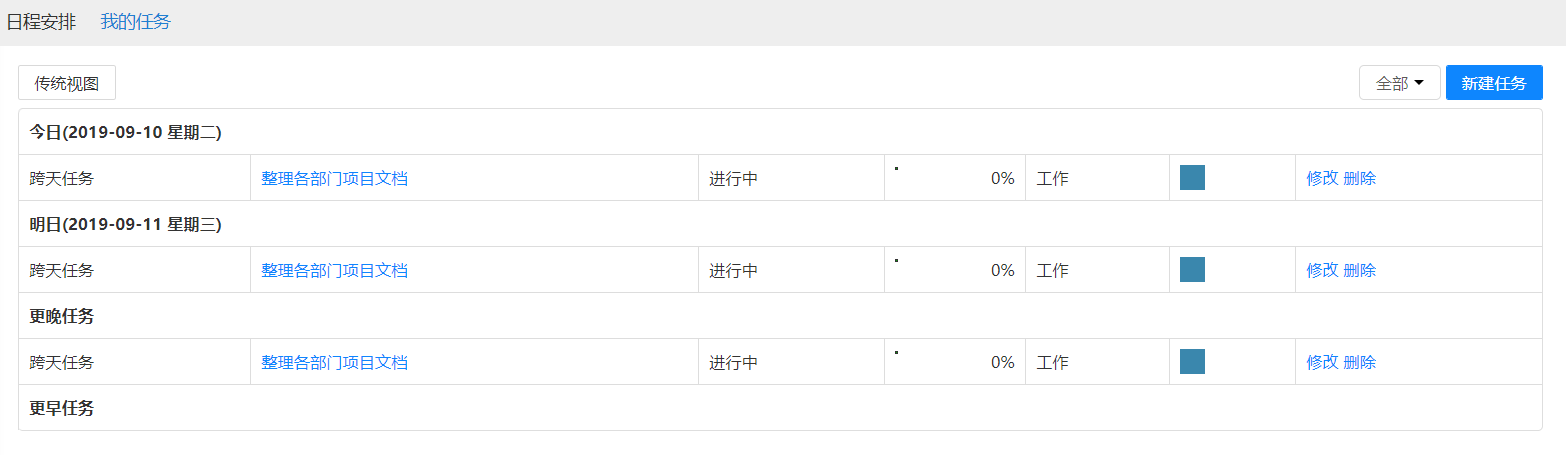
Task: Open tomorrow's 整理各部门项目文档 task link
Action: (334, 270)
